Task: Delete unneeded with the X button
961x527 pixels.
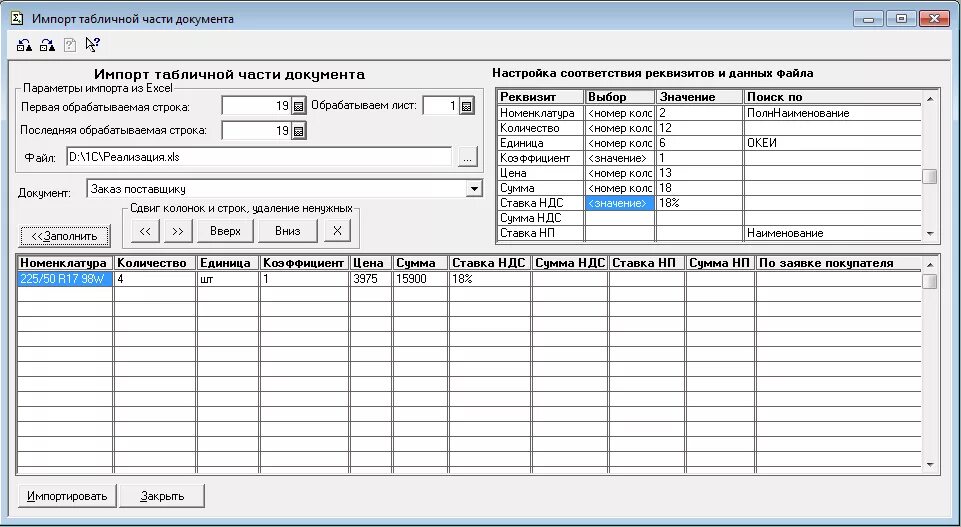Action: 337,231
